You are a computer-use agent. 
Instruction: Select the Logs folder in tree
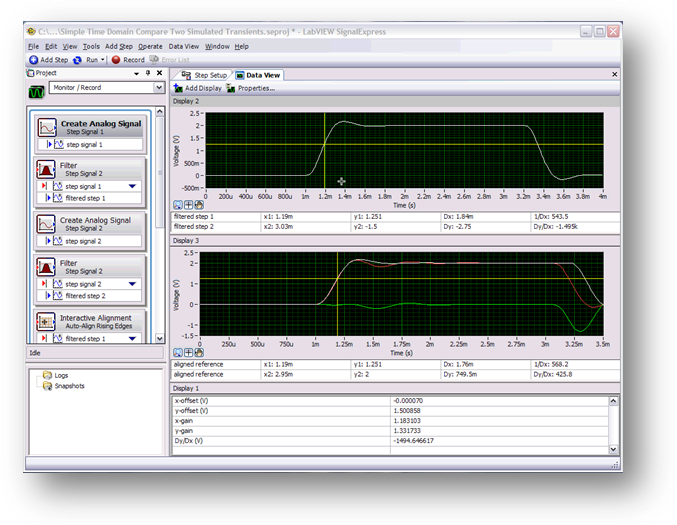62,376
